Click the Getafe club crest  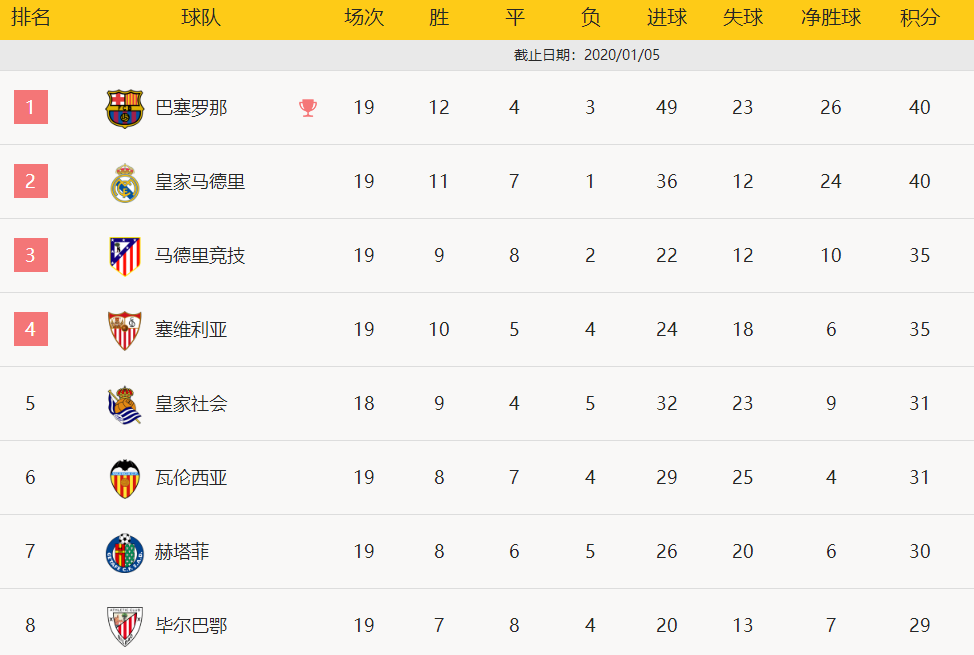point(125,552)
